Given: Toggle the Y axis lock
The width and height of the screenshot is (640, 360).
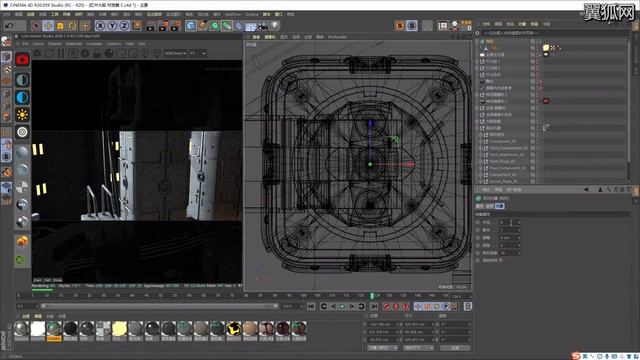Looking at the screenshot, I should [x=112, y=26].
